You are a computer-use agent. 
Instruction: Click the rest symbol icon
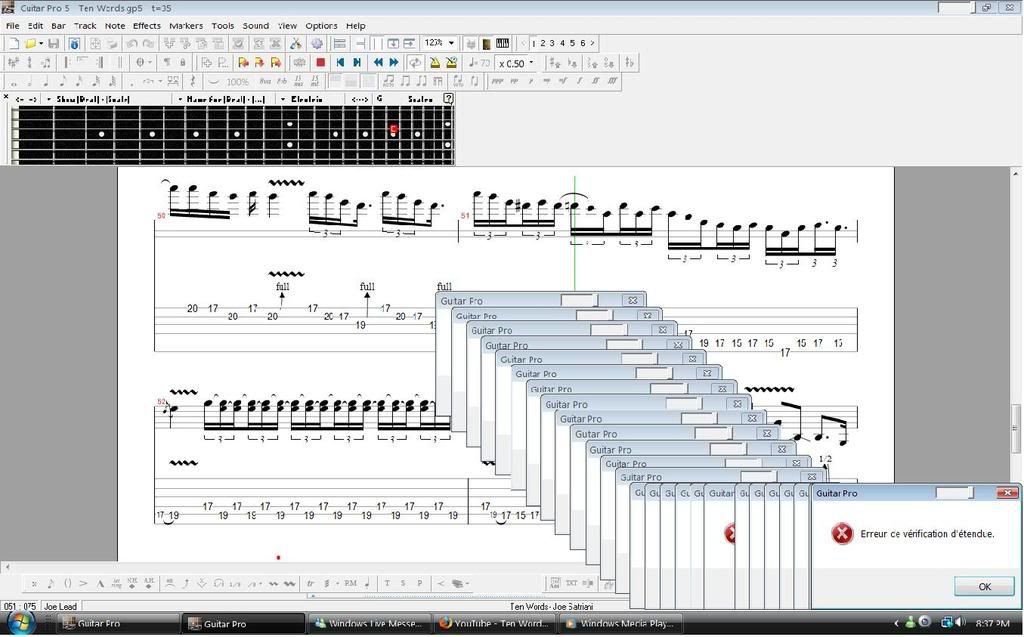(193, 82)
